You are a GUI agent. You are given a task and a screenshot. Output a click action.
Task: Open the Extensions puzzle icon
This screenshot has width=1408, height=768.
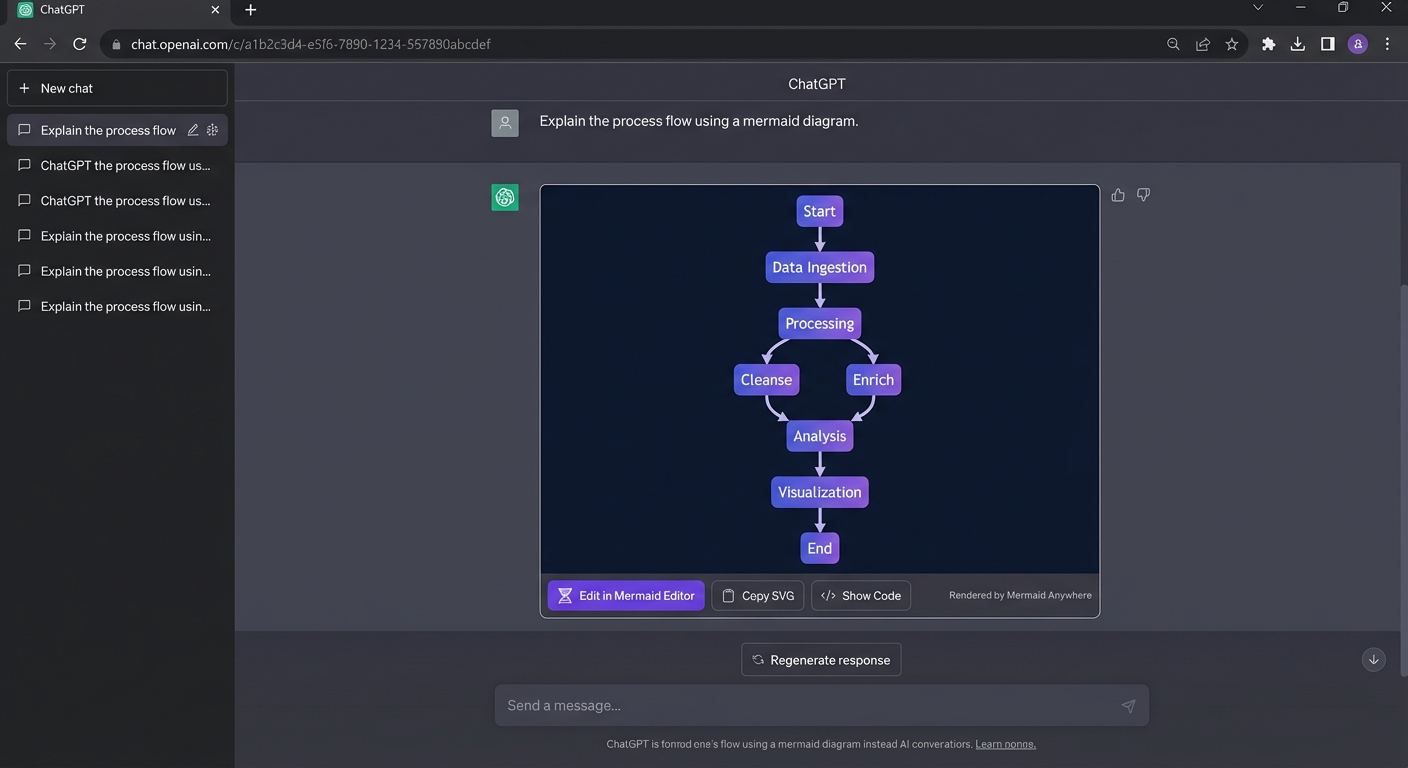click(1269, 44)
